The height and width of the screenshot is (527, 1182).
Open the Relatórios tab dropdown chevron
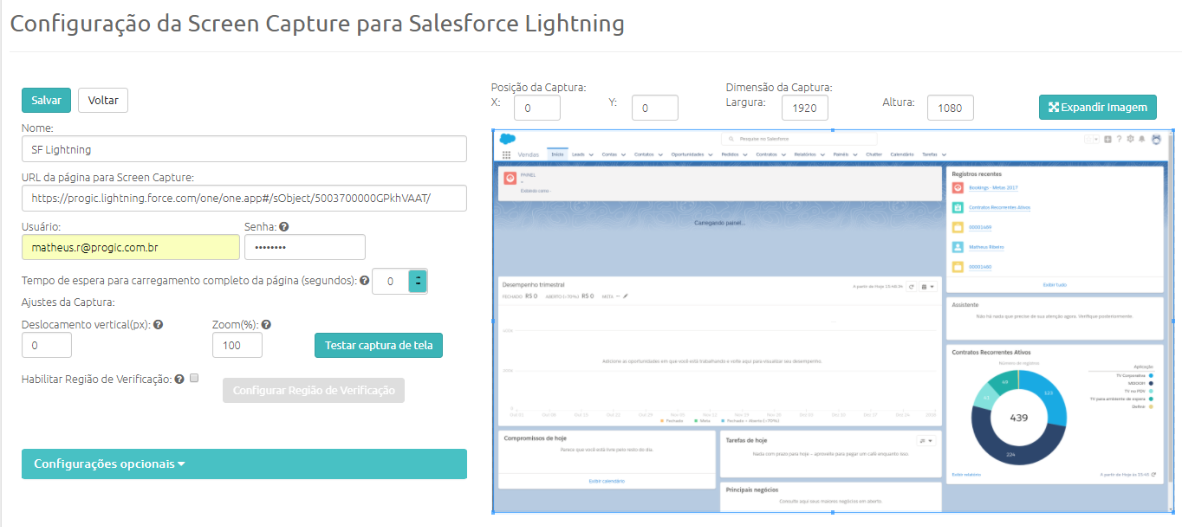pos(822,155)
